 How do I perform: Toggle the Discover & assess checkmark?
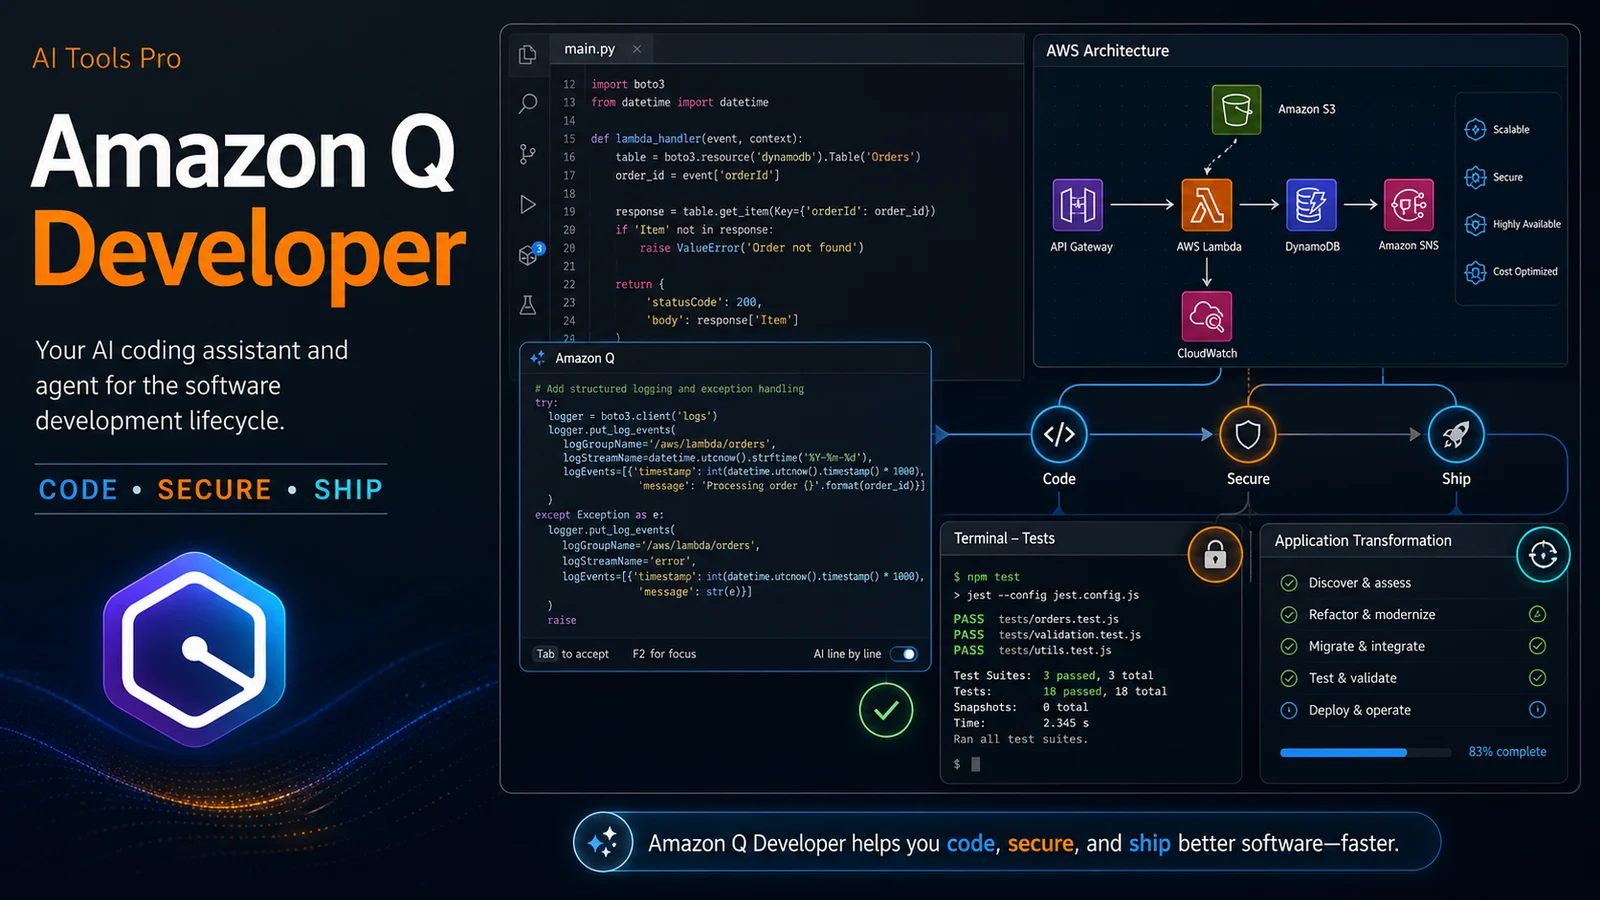[x=1290, y=583]
